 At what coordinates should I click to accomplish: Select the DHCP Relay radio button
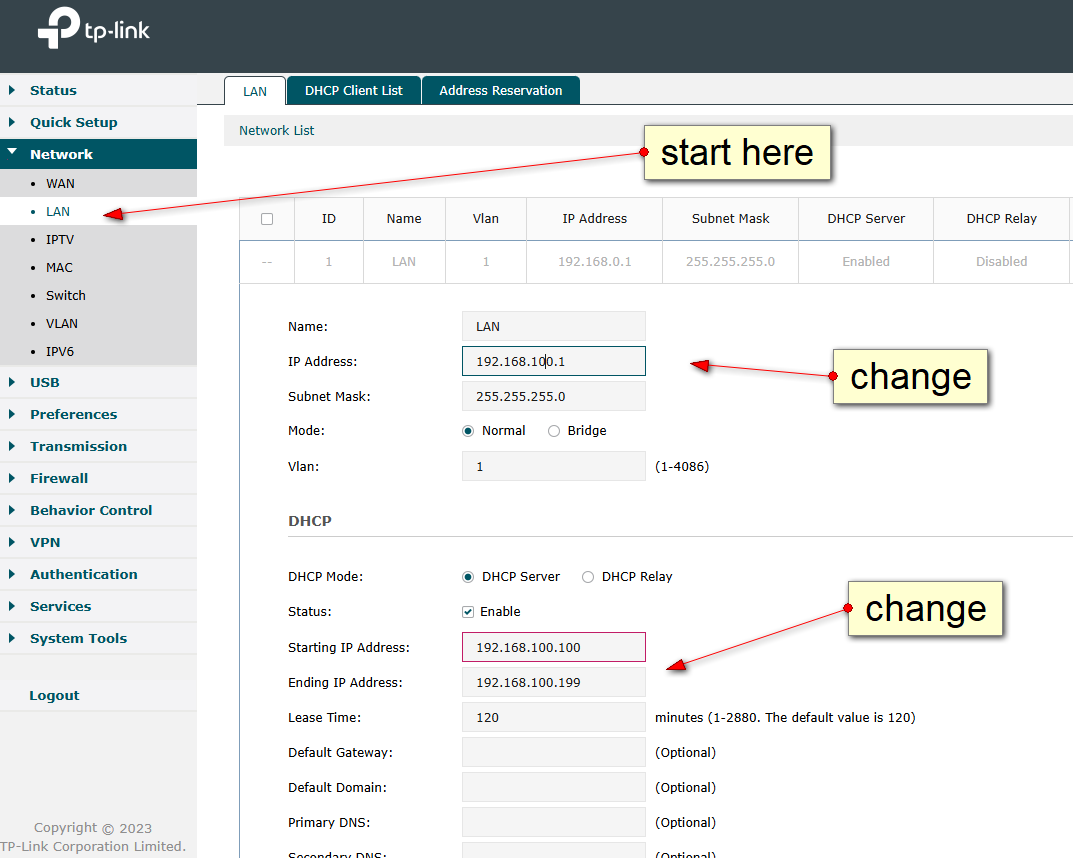click(588, 577)
